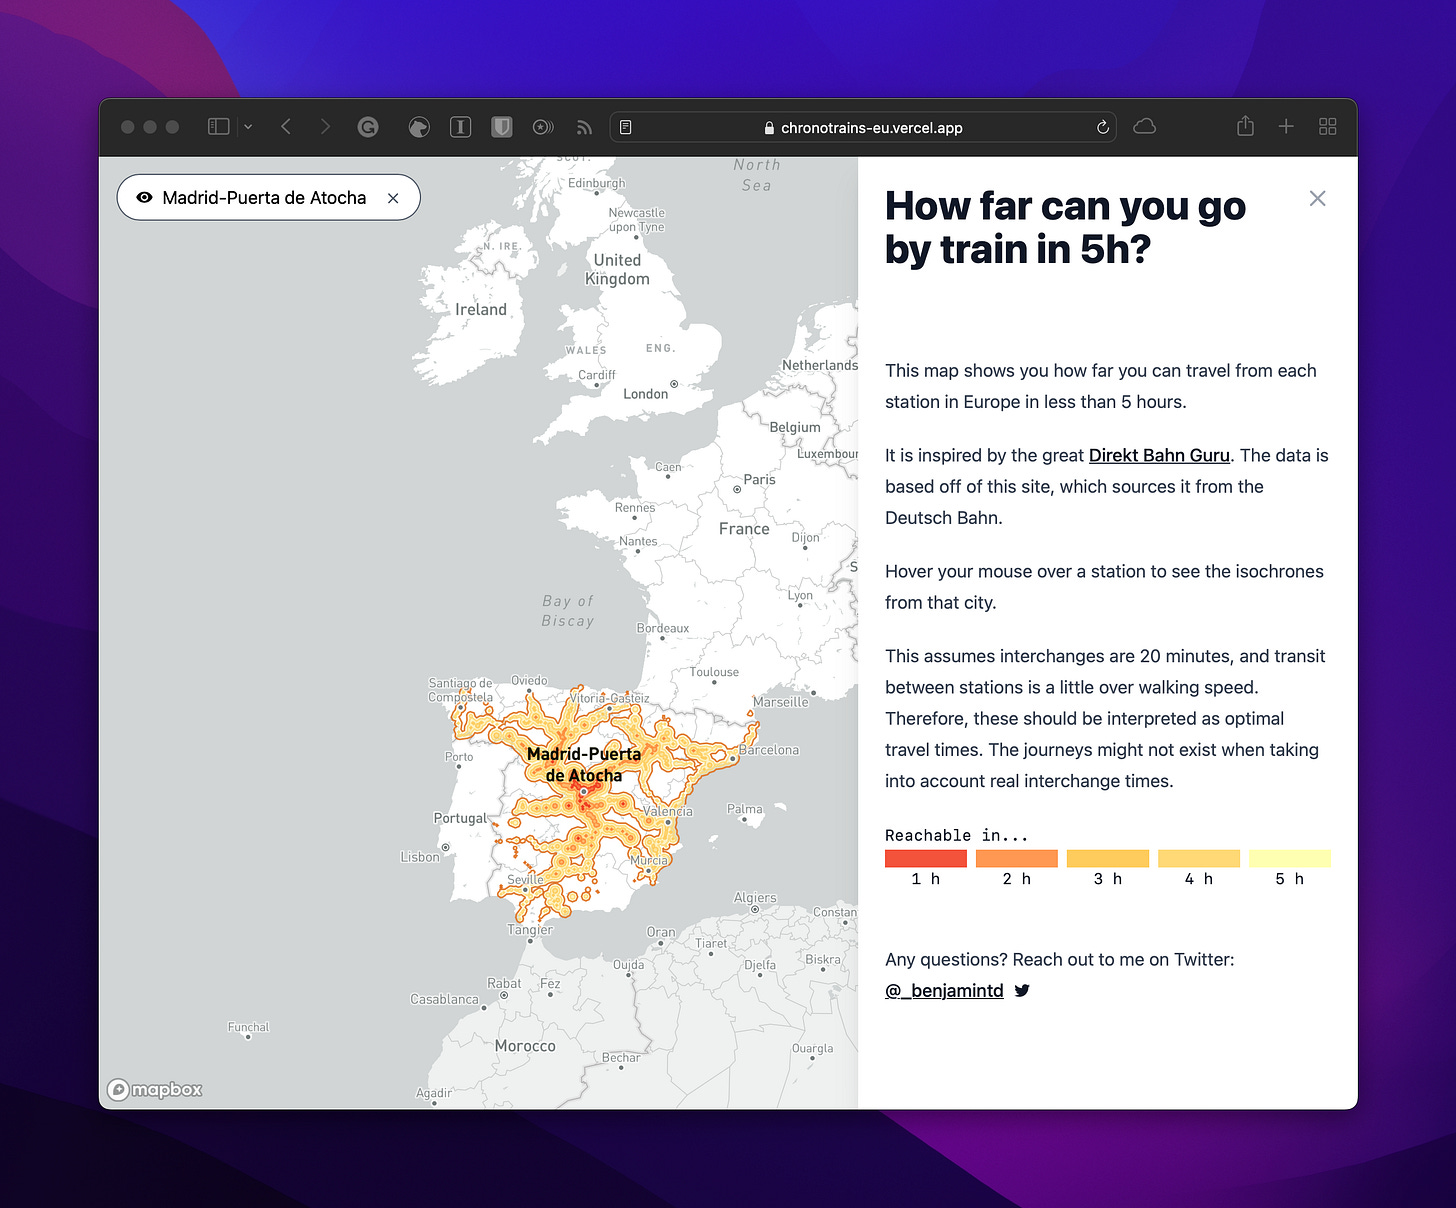Click the 'Reachable in...' legend heading
This screenshot has height=1208, width=1456.
pos(956,835)
